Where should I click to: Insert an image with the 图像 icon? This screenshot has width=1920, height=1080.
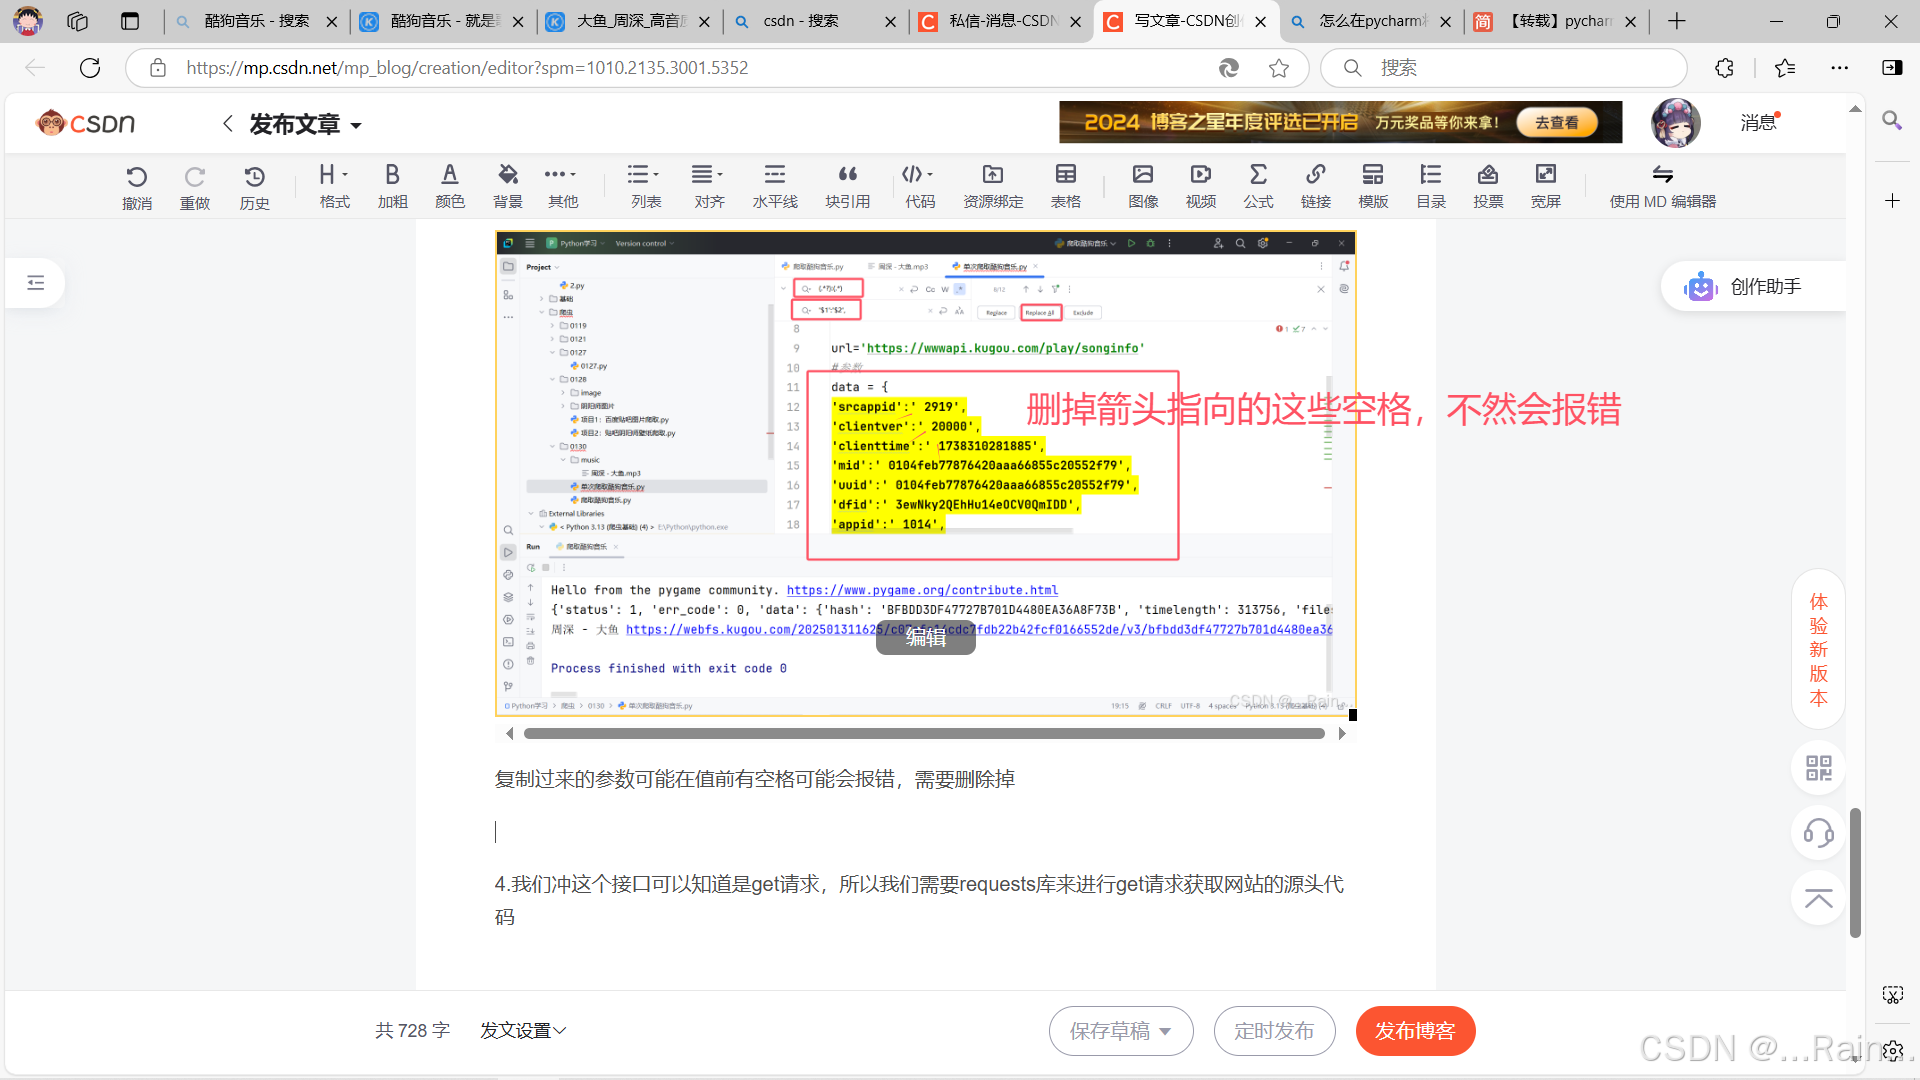click(x=1142, y=186)
